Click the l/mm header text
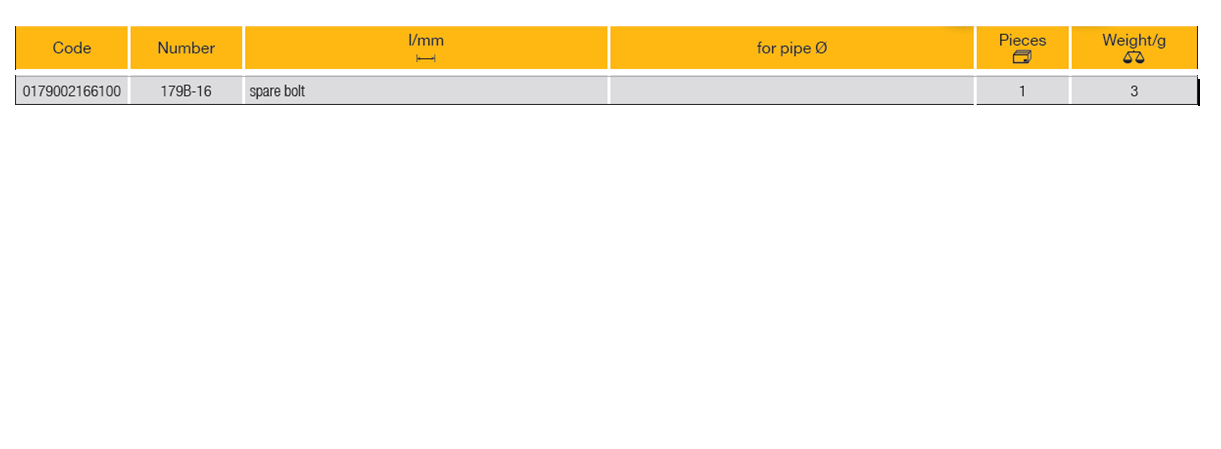The height and width of the screenshot is (449, 1221). click(426, 41)
